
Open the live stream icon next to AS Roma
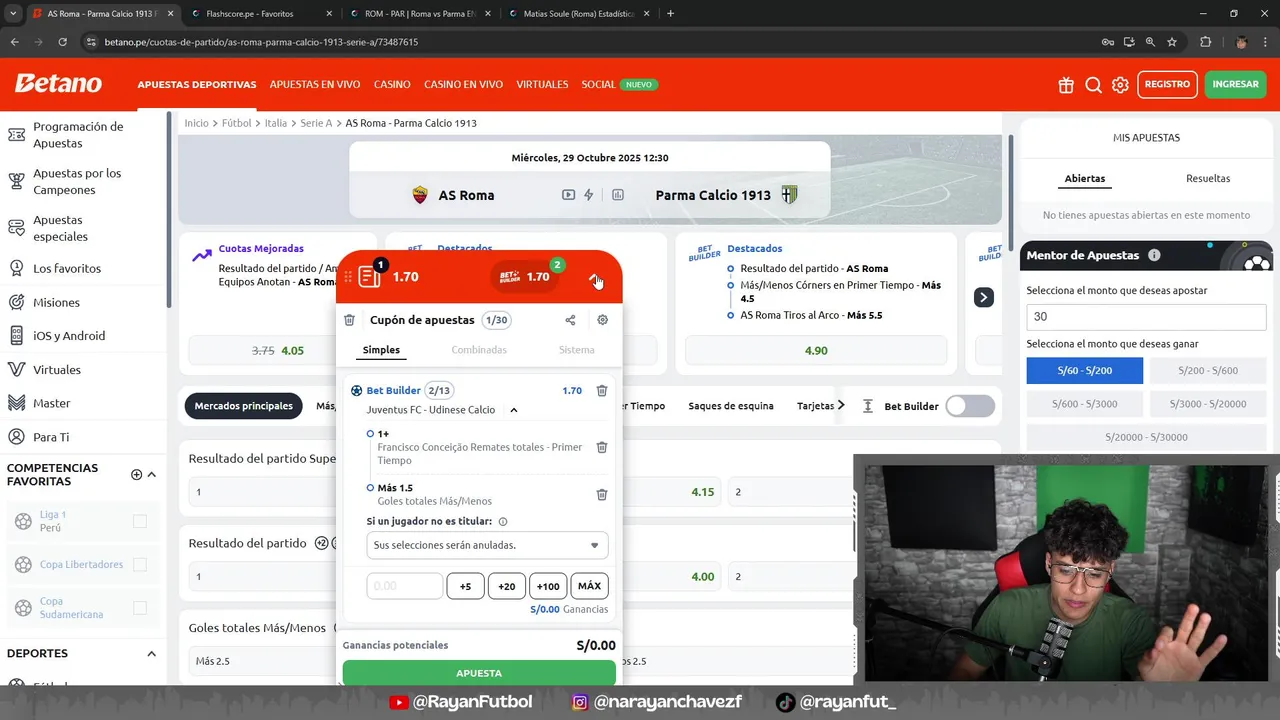569,195
